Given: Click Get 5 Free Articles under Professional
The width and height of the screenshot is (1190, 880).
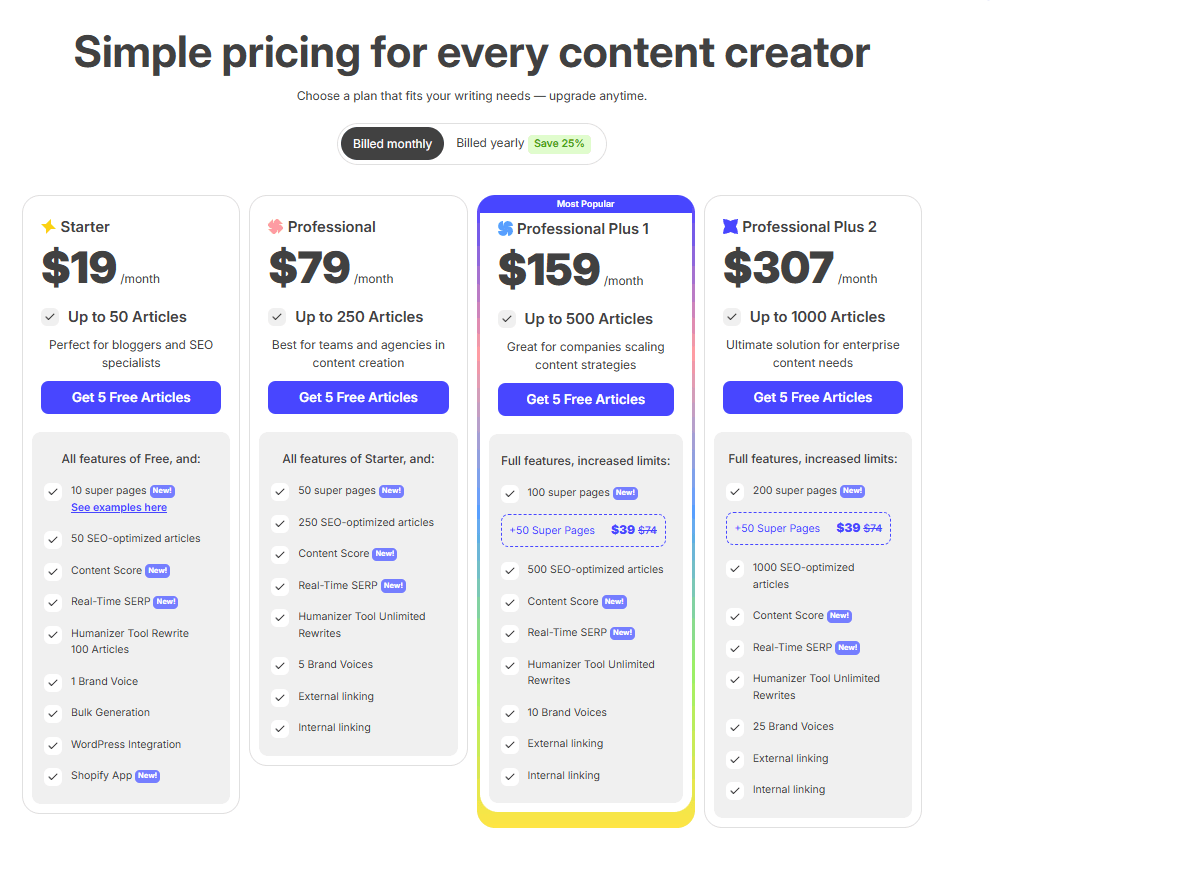Looking at the screenshot, I should coord(358,398).
